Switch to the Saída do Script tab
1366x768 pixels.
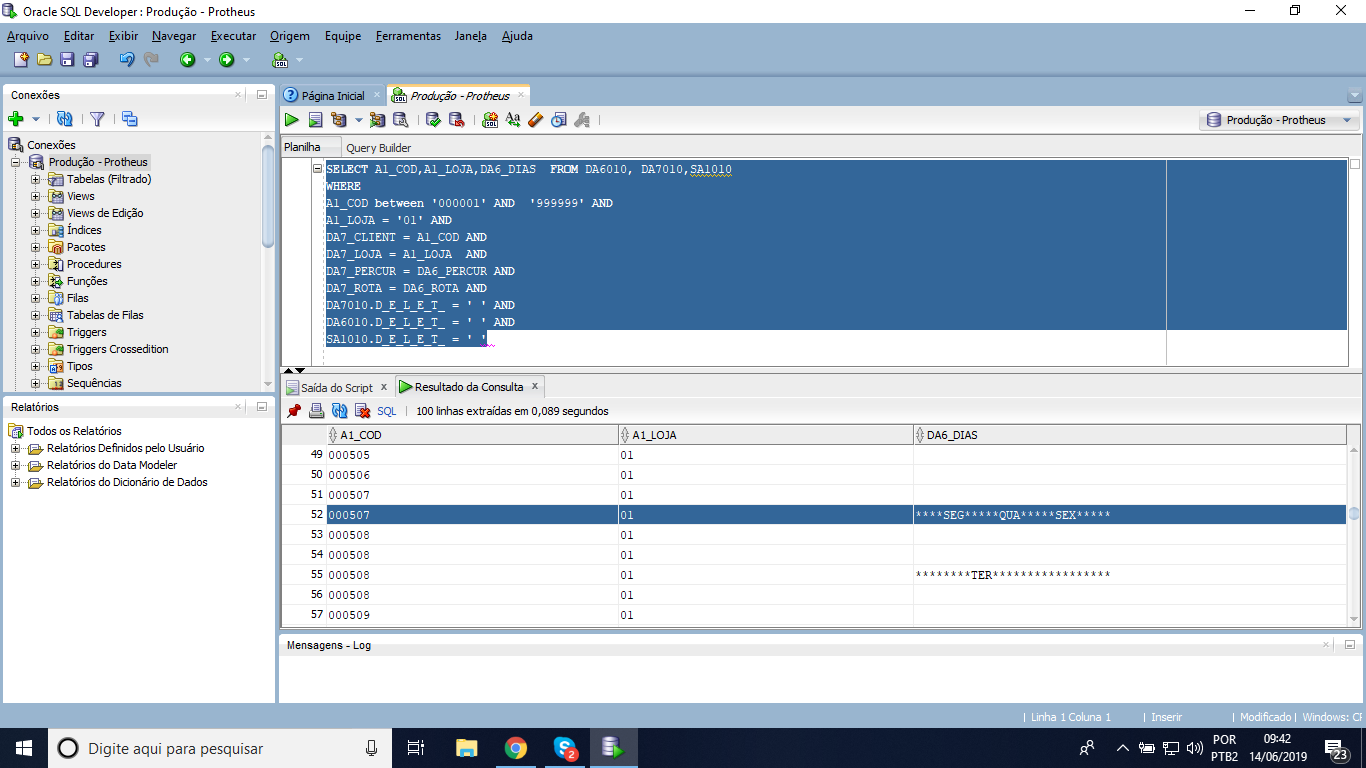click(x=336, y=388)
